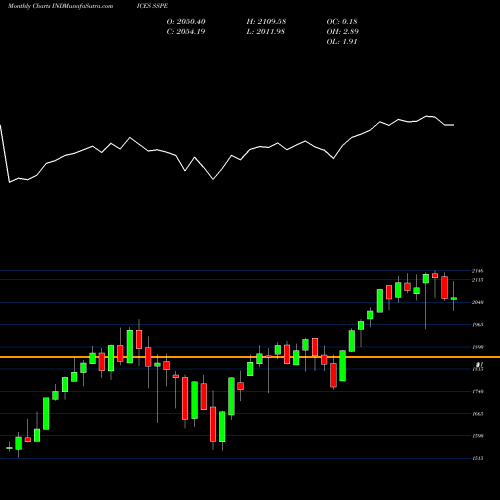Click the orange horizontal price line
The height and width of the screenshot is (500, 500).
coord(250,357)
